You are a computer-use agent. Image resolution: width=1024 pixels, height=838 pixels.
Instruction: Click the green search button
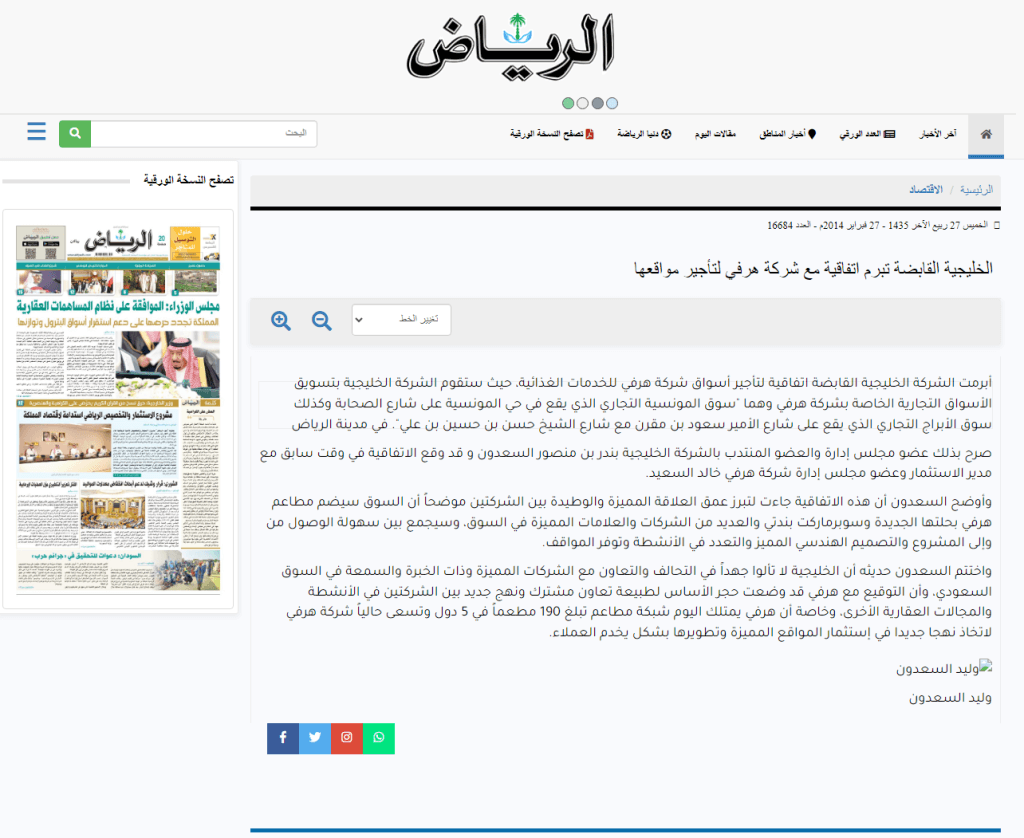coord(75,133)
